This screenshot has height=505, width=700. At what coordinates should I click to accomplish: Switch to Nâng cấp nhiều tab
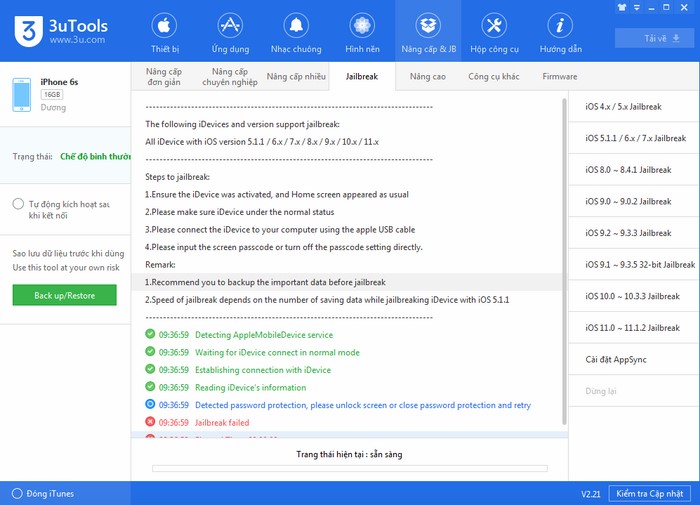pos(296,76)
